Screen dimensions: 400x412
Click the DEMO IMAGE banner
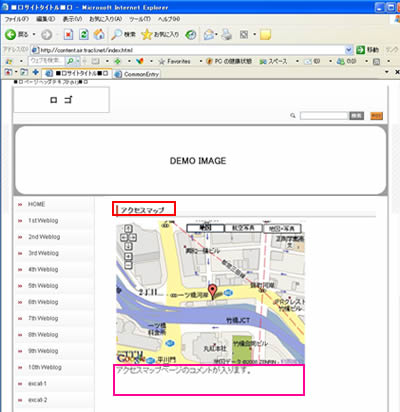tap(200, 160)
